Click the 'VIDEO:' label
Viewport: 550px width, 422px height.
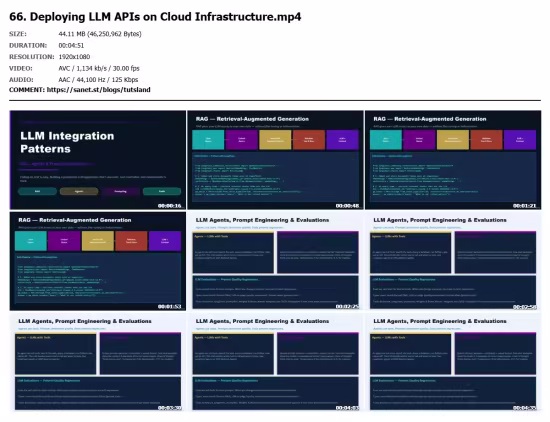tap(21, 68)
